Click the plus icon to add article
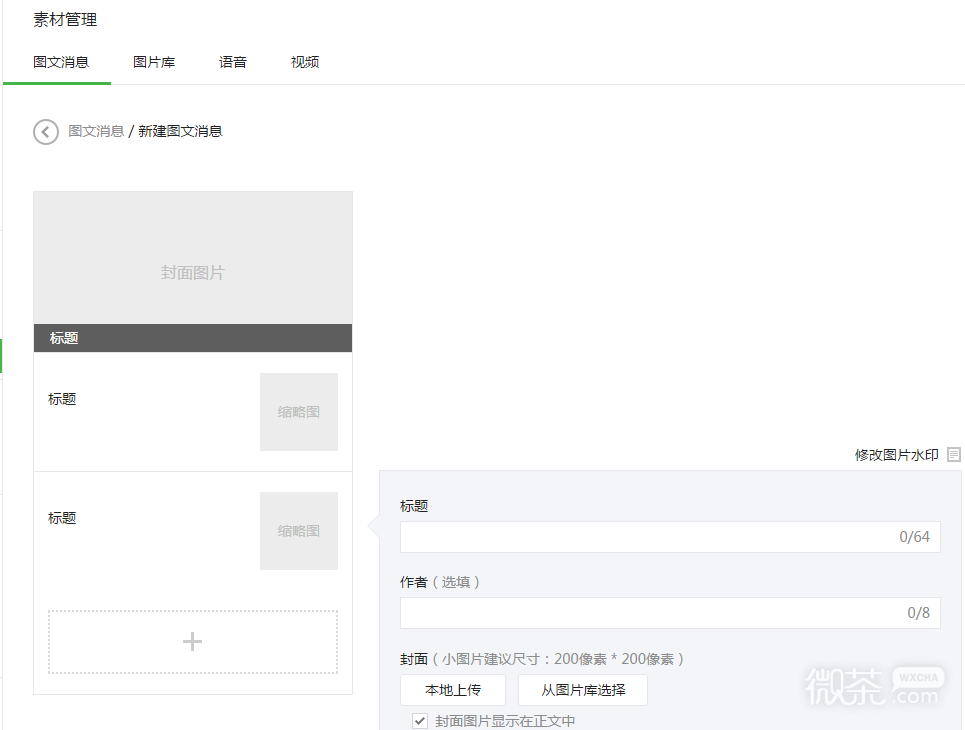965x730 pixels. pos(192,641)
